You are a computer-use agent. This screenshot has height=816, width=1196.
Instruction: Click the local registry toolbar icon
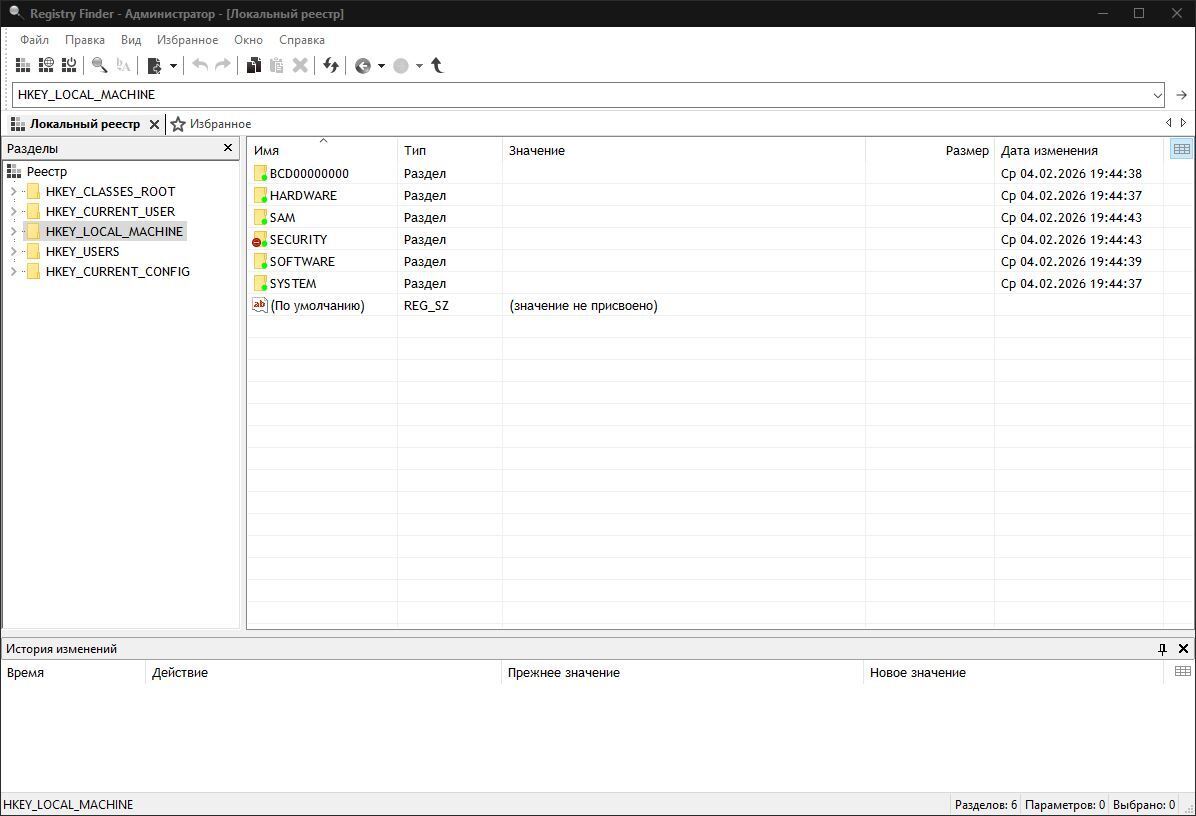(23, 66)
